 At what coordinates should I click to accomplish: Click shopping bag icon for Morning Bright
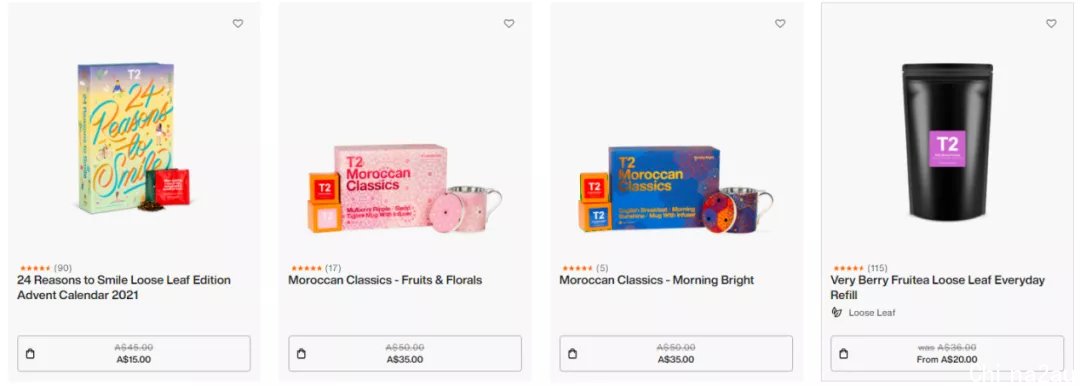tap(572, 354)
